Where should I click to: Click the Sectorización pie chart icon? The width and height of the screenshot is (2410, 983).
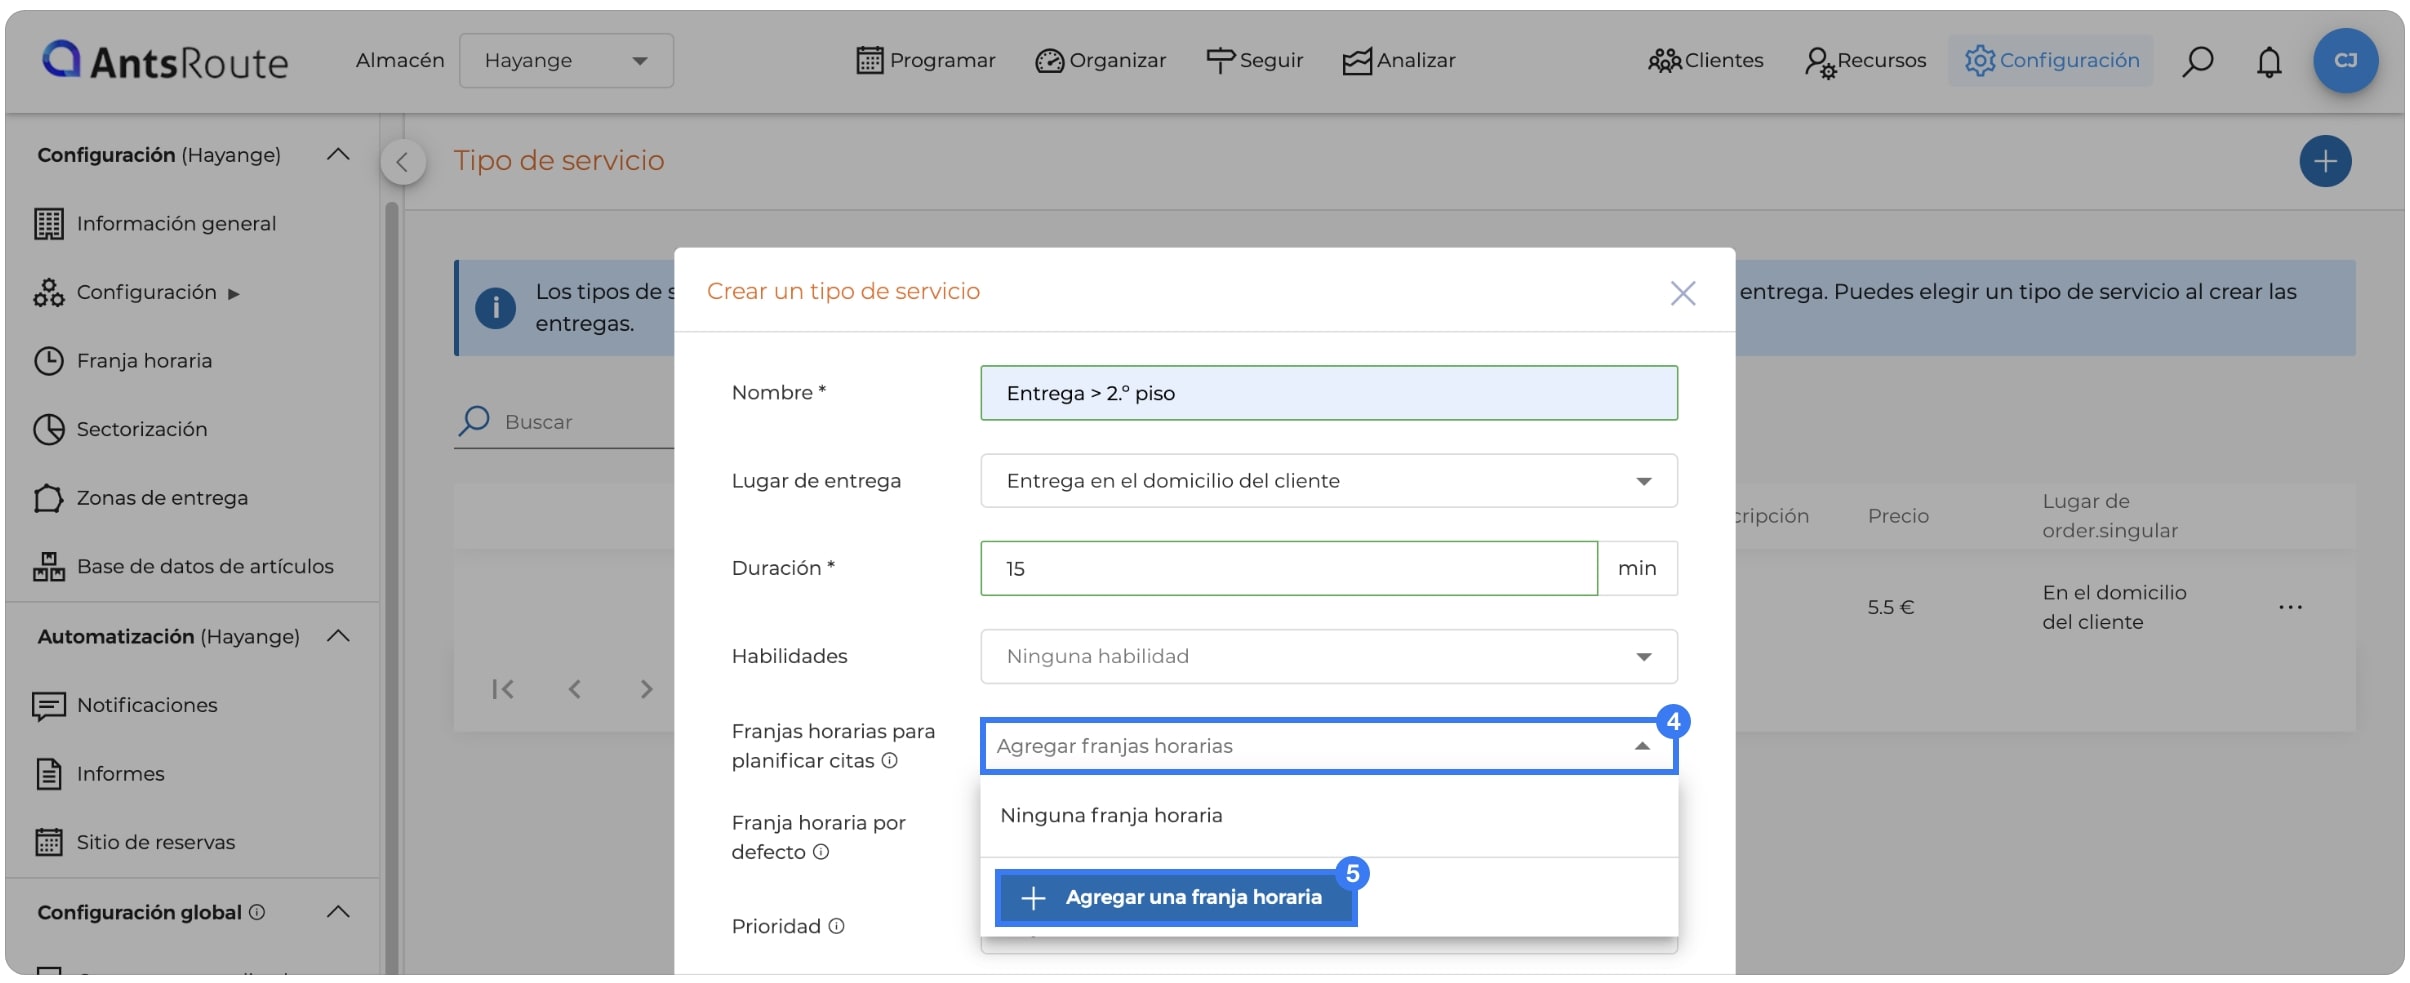pos(48,429)
